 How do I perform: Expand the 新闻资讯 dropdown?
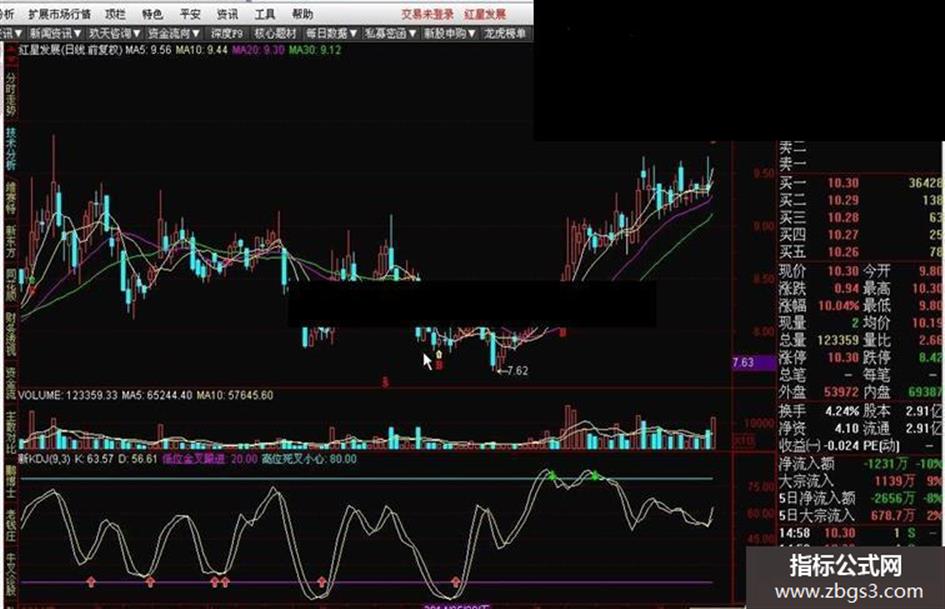55,33
